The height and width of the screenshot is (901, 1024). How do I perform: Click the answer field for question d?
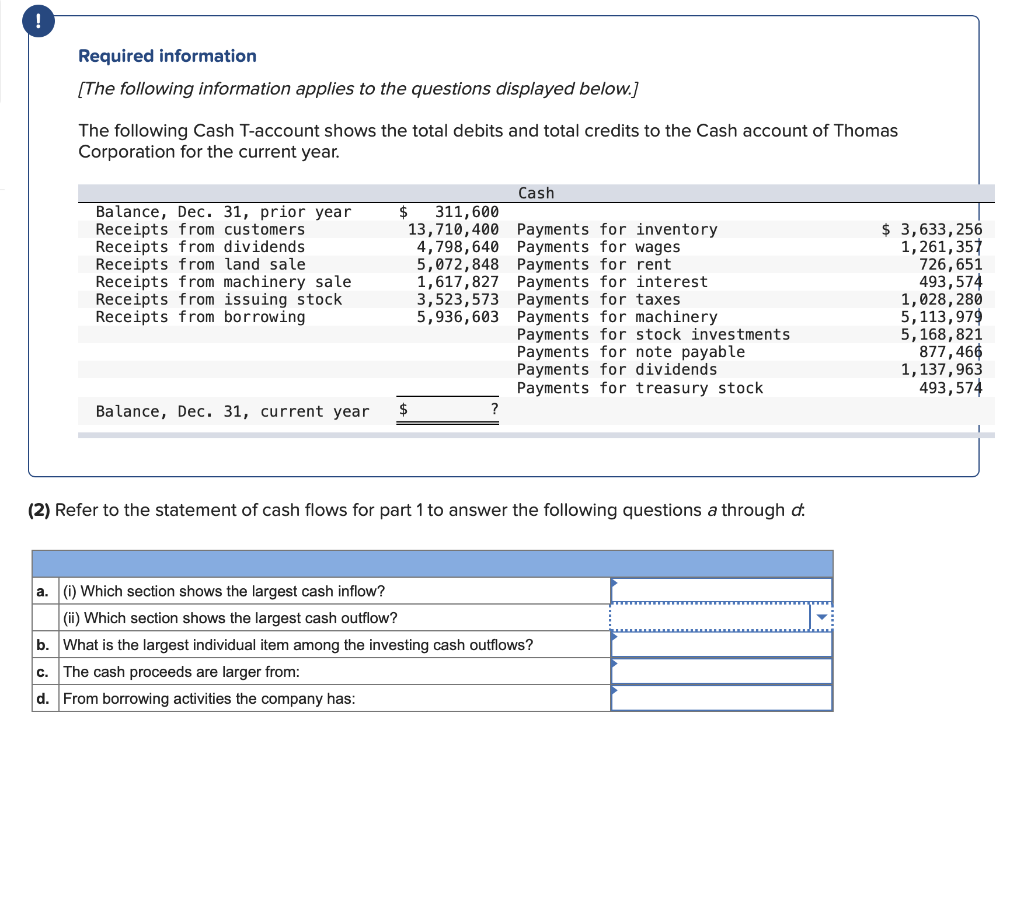[x=723, y=698]
